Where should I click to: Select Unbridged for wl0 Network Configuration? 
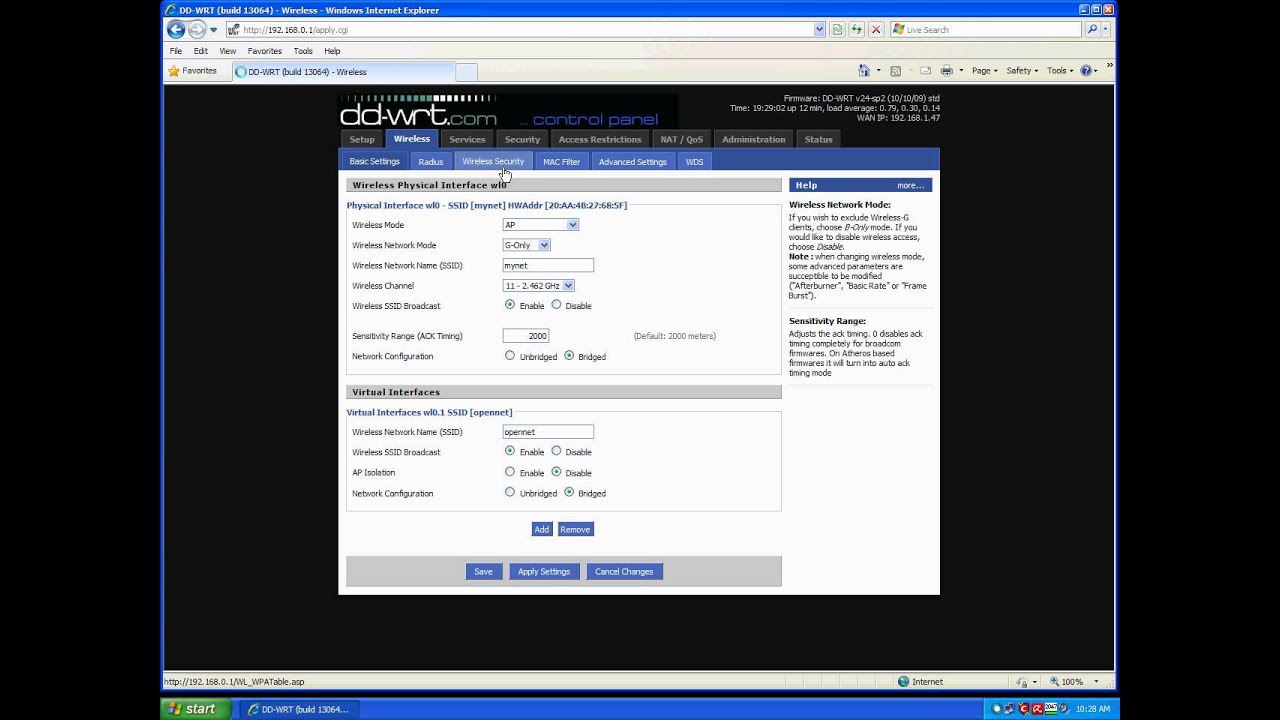[x=510, y=356]
